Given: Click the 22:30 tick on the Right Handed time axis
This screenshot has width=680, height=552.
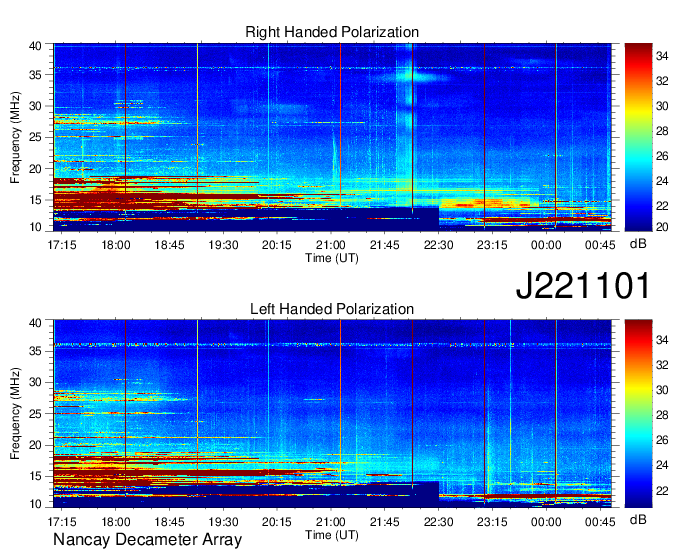Looking at the screenshot, I should pyautogui.click(x=438, y=245).
